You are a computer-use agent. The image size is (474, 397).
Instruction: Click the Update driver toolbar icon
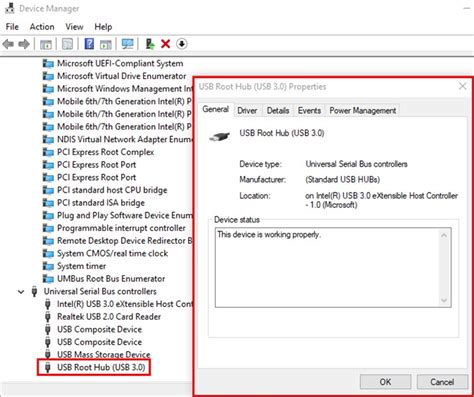150,44
